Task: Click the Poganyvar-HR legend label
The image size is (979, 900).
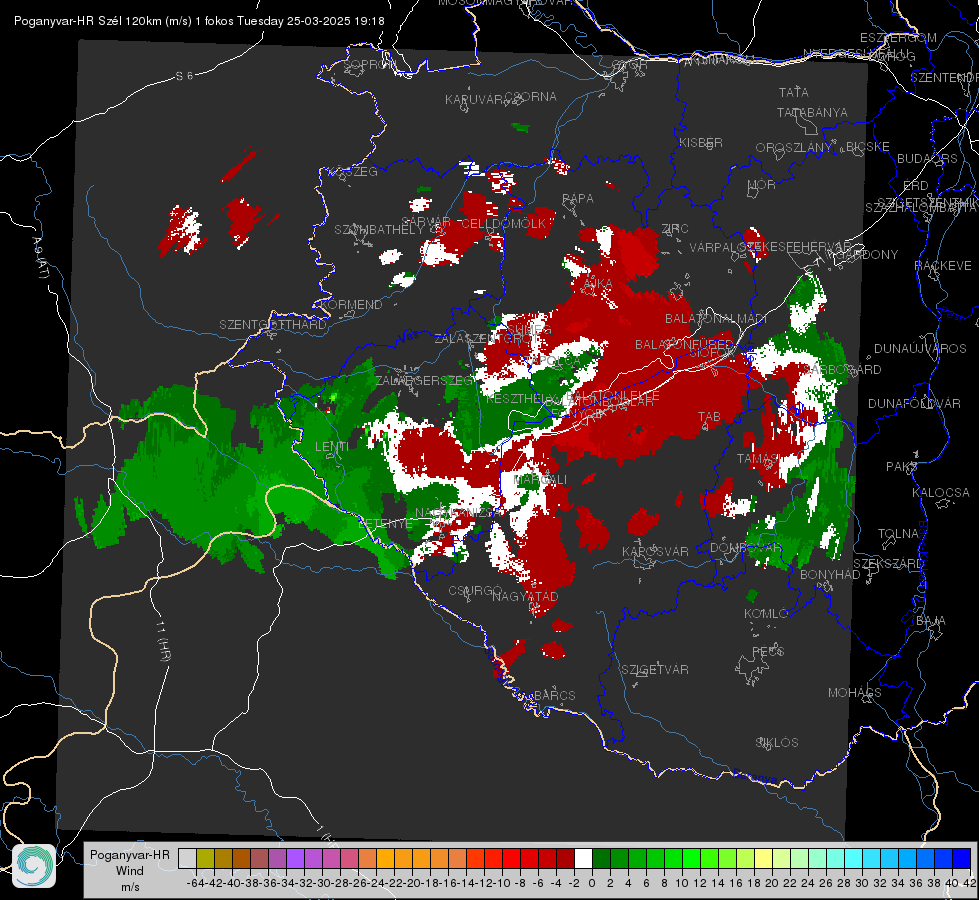Action: (130, 854)
